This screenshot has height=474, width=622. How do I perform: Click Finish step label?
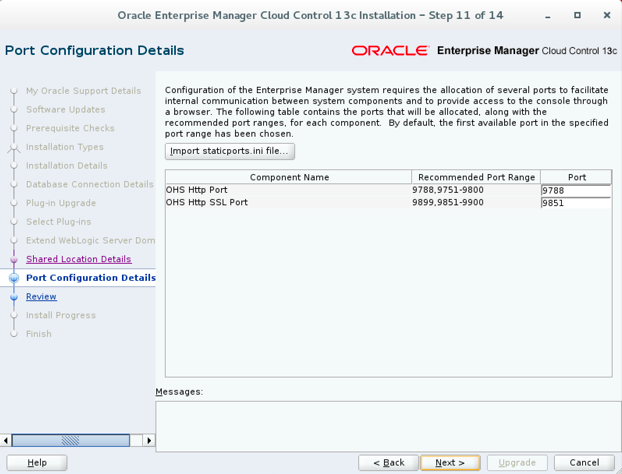click(x=39, y=334)
